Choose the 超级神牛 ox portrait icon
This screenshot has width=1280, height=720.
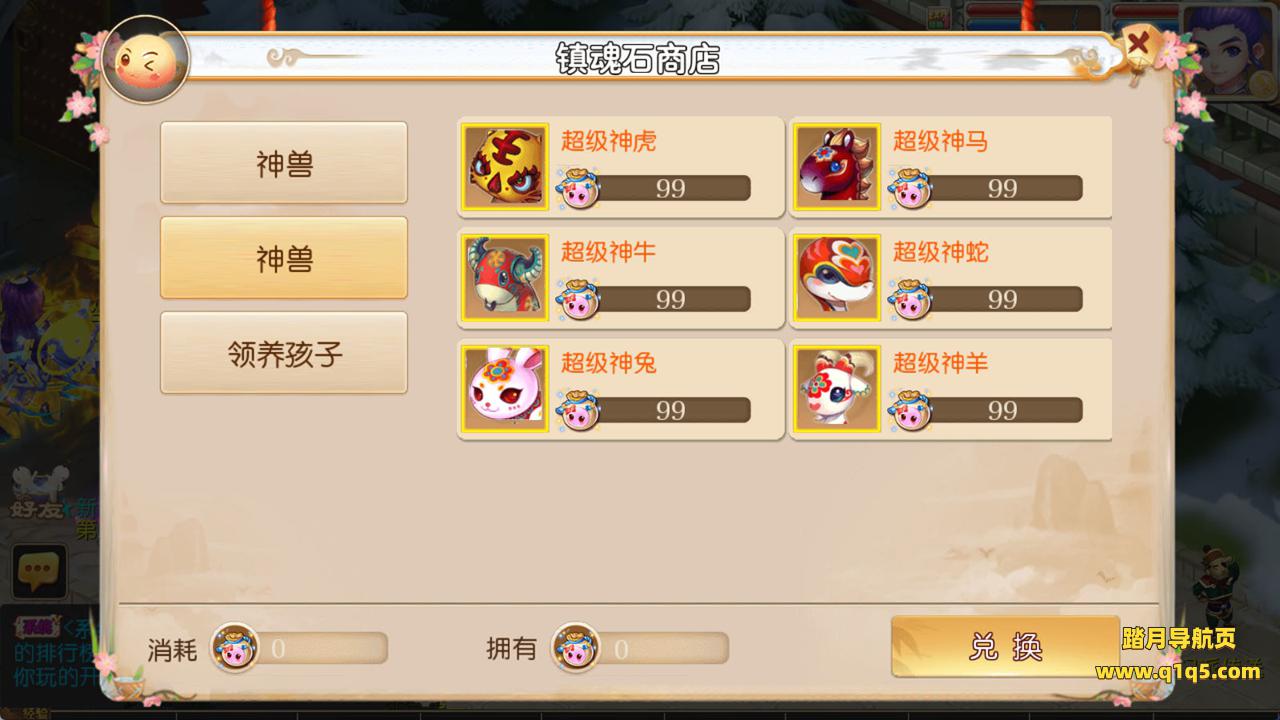point(505,277)
